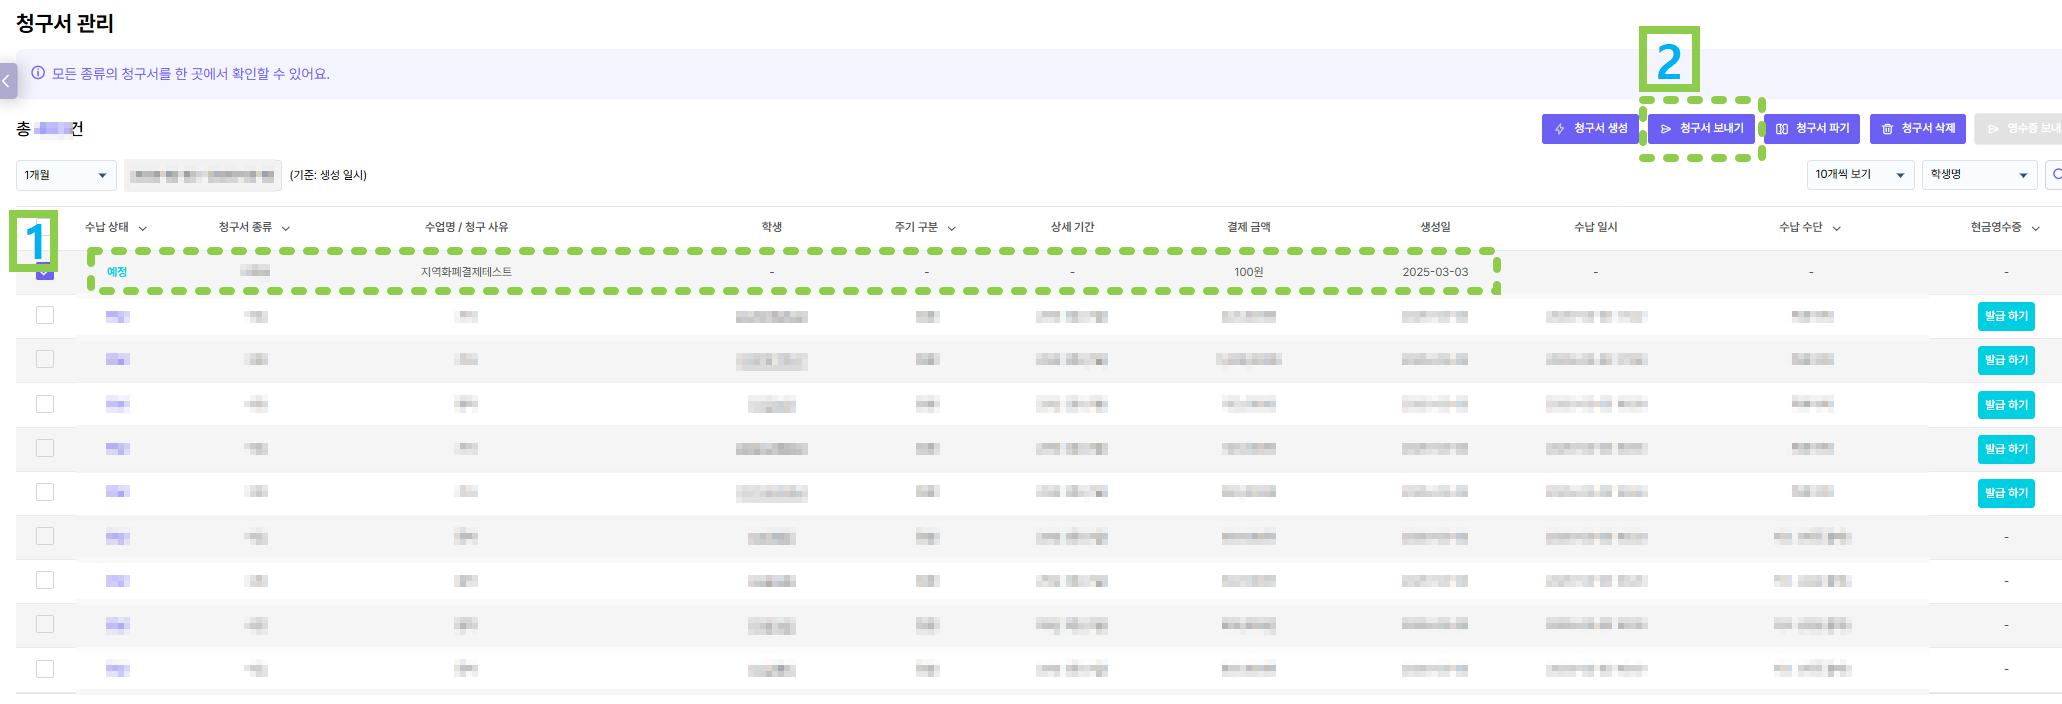Click the 수업명 / 청구 사유 column header

pyautogui.click(x=466, y=227)
